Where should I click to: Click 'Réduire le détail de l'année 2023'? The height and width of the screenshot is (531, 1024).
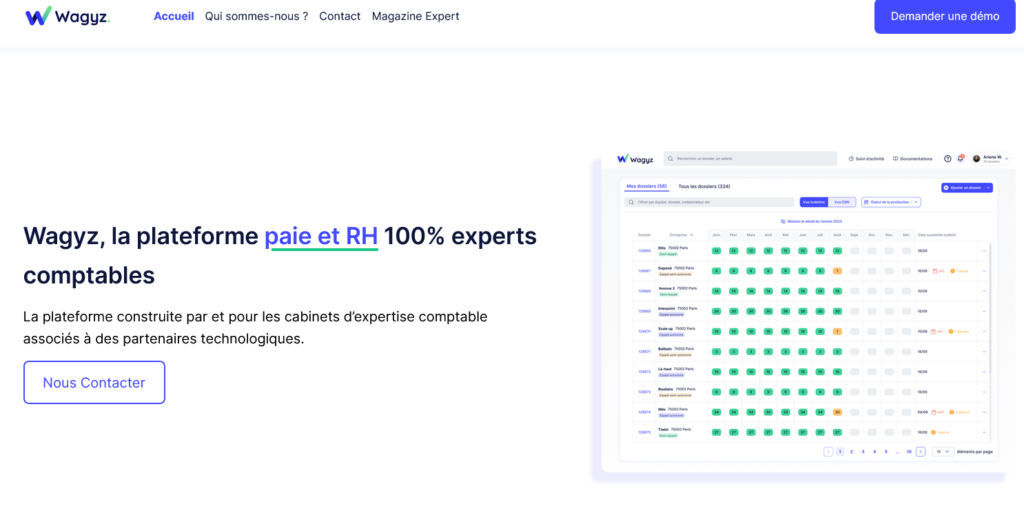pos(811,221)
